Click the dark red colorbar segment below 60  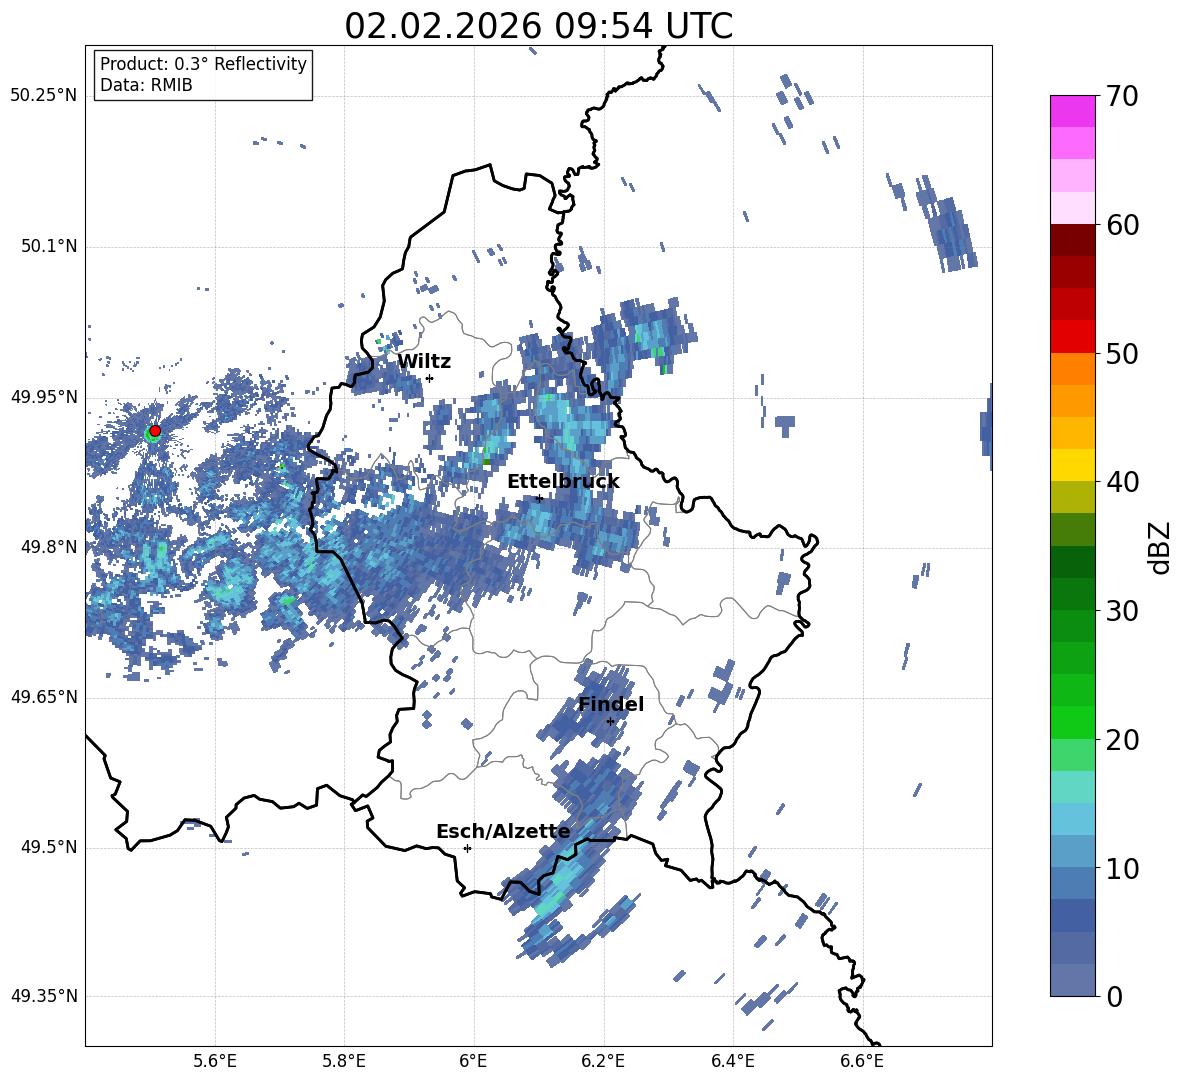coord(1072,240)
